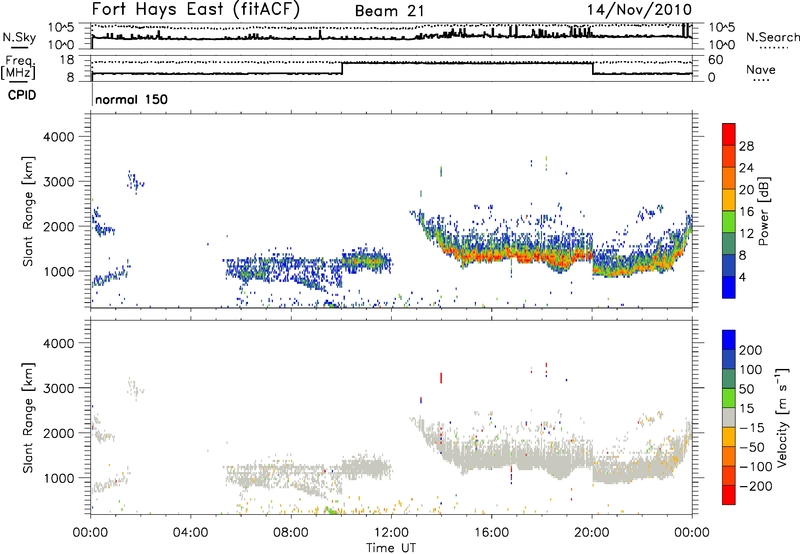Click the '16:00' time tick label
The width and height of the screenshot is (800, 554).
coord(491,533)
